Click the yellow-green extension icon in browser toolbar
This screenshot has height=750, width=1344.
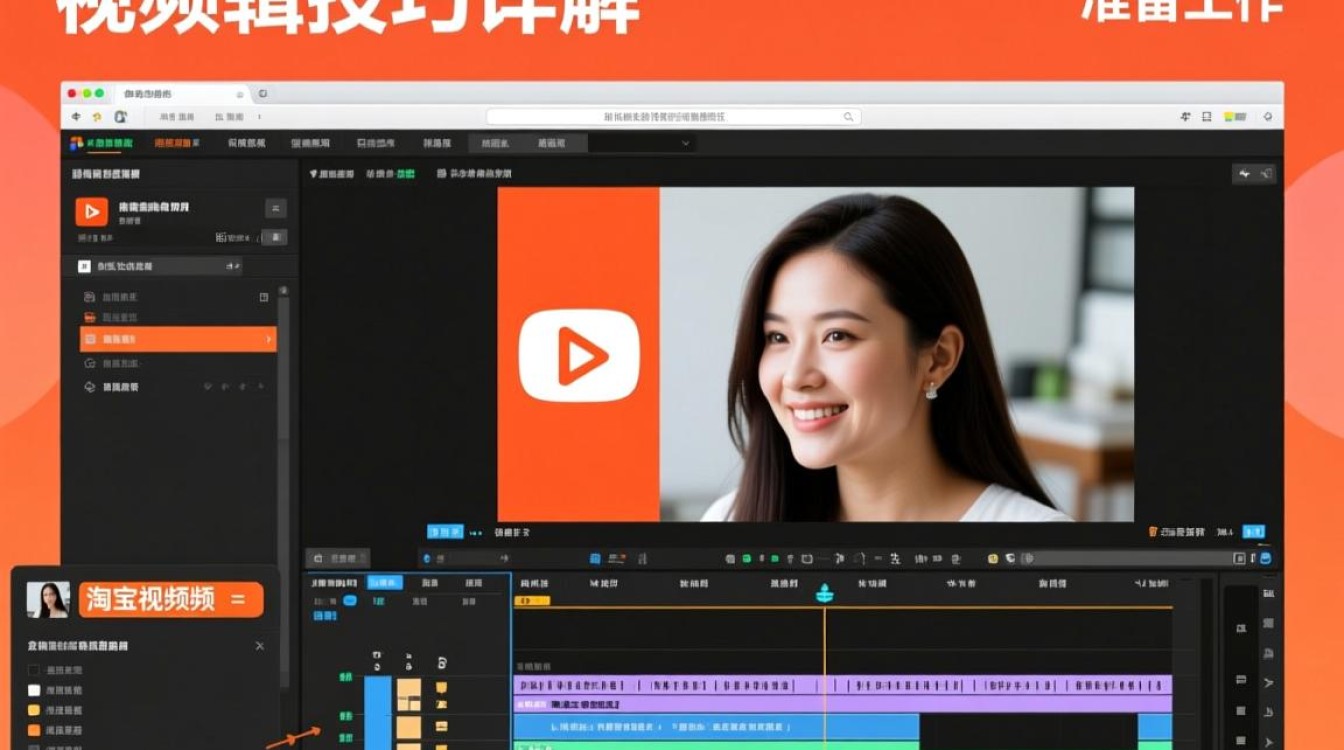[x=1229, y=117]
